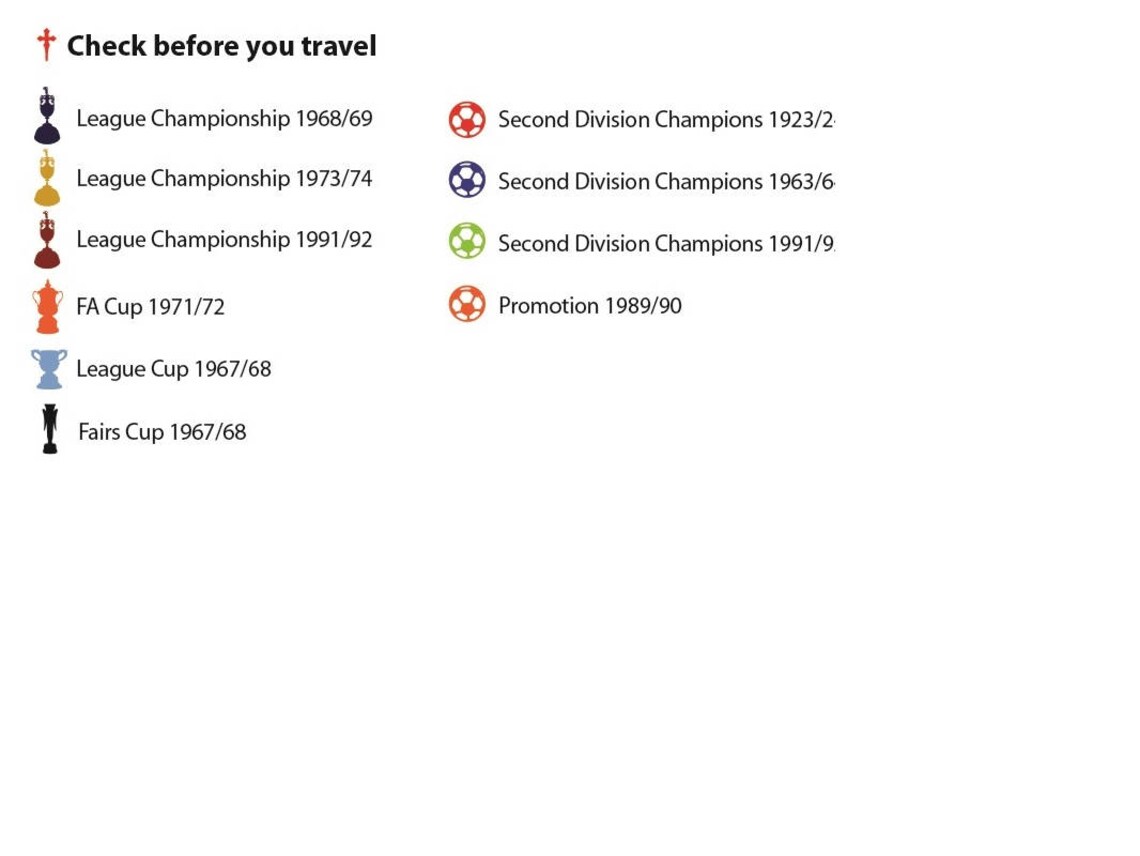
Task: Click the black Fairs Cup trophy icon
Action: click(x=49, y=429)
